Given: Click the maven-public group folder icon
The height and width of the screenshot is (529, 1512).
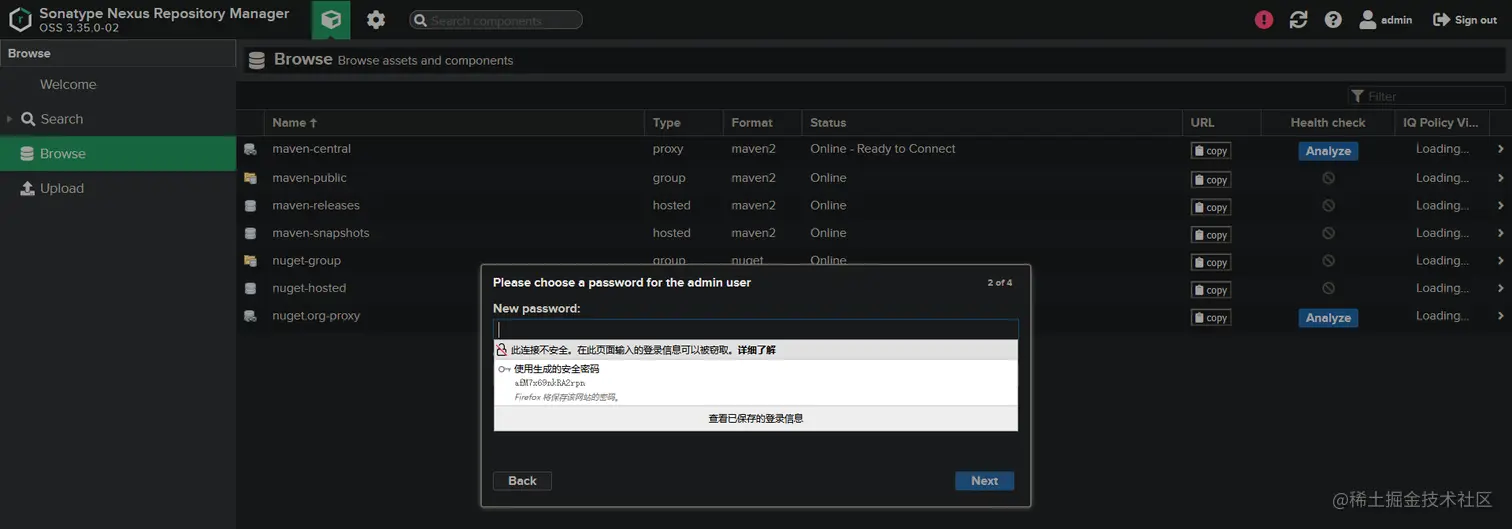Looking at the screenshot, I should [250, 178].
